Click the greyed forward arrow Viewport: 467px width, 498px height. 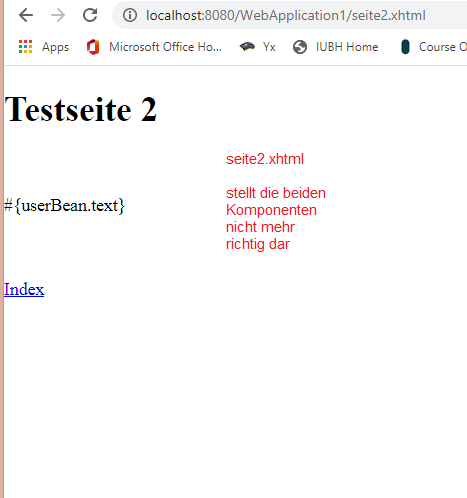pos(58,15)
